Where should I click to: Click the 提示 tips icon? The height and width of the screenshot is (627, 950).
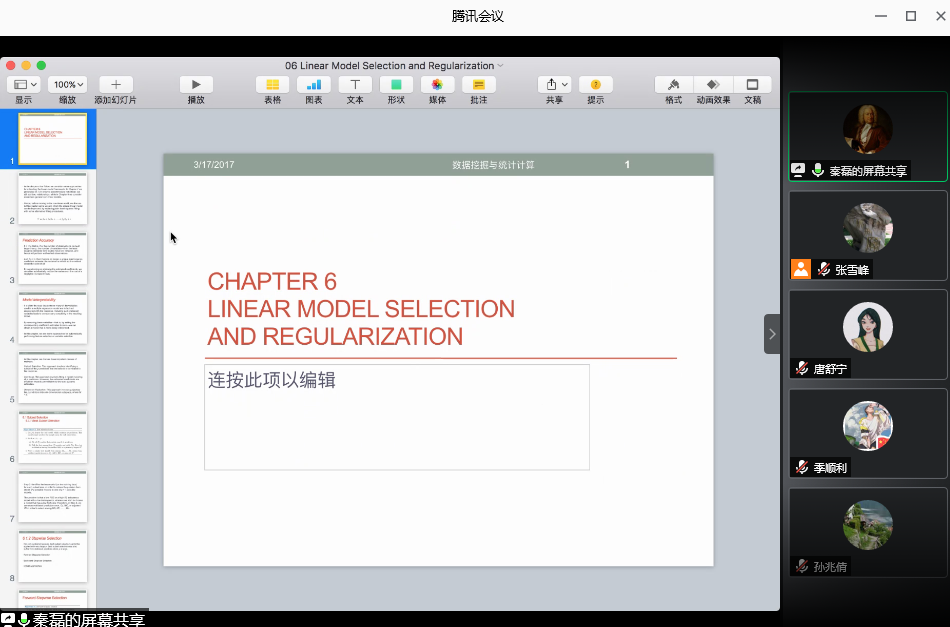[x=595, y=85]
